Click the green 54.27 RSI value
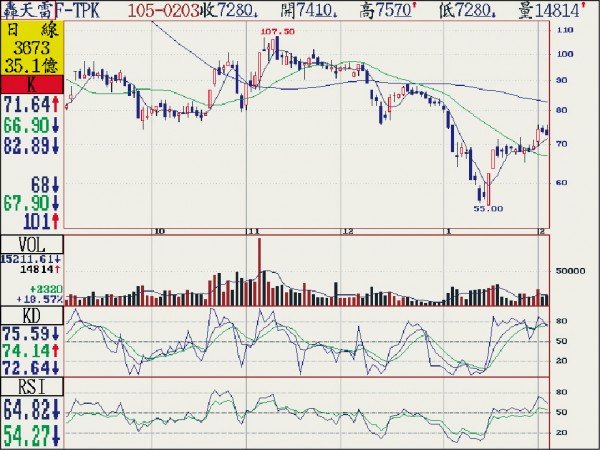 tap(27, 436)
